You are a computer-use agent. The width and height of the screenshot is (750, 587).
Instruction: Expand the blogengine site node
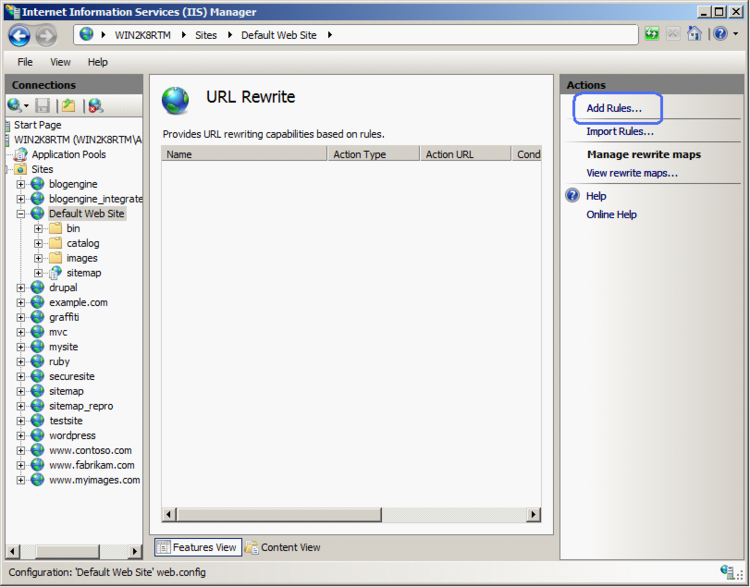point(21,184)
